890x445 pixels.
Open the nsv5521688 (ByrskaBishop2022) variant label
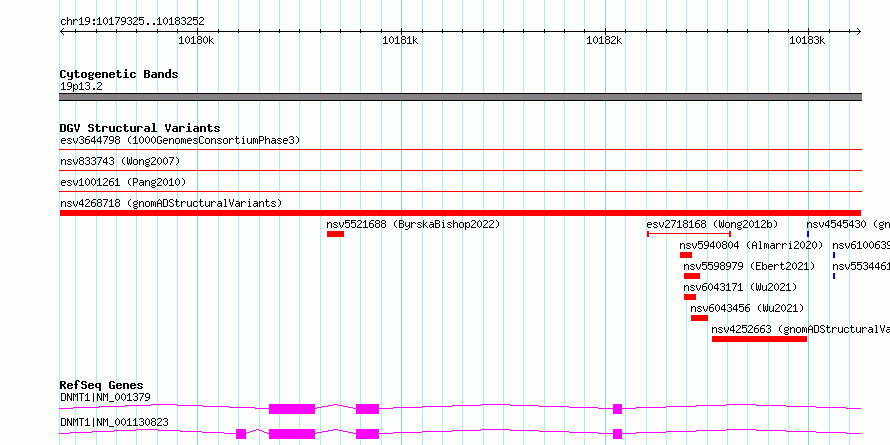point(413,224)
